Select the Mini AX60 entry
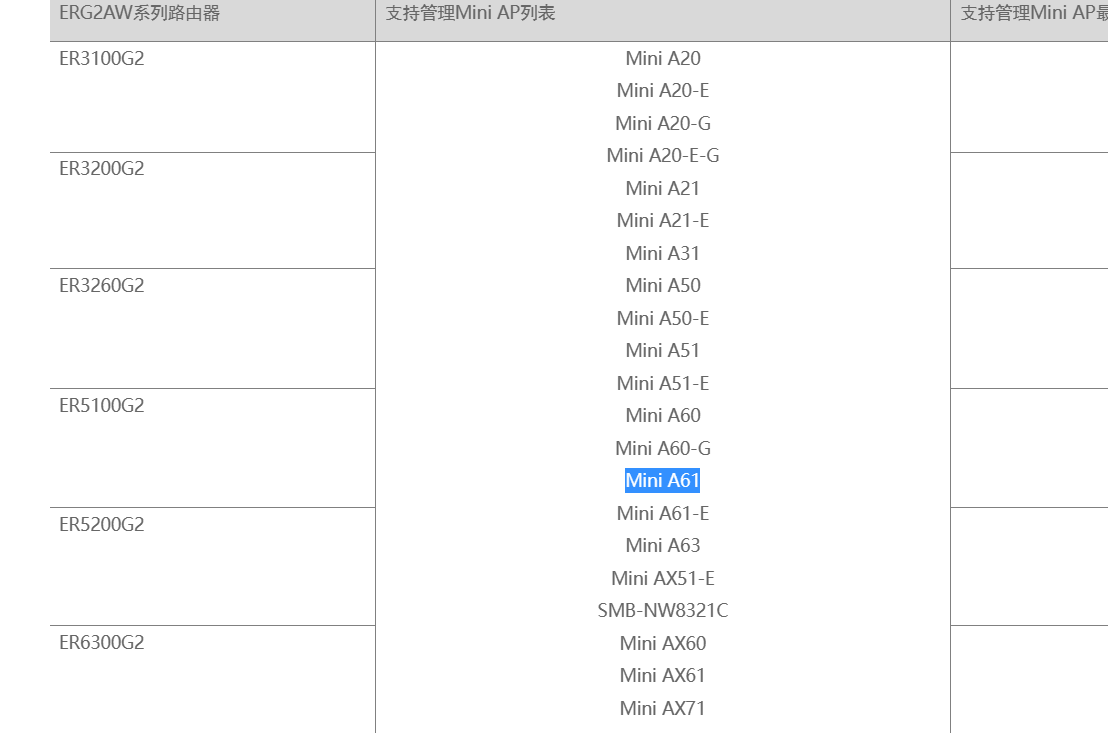1108x733 pixels. 662,643
